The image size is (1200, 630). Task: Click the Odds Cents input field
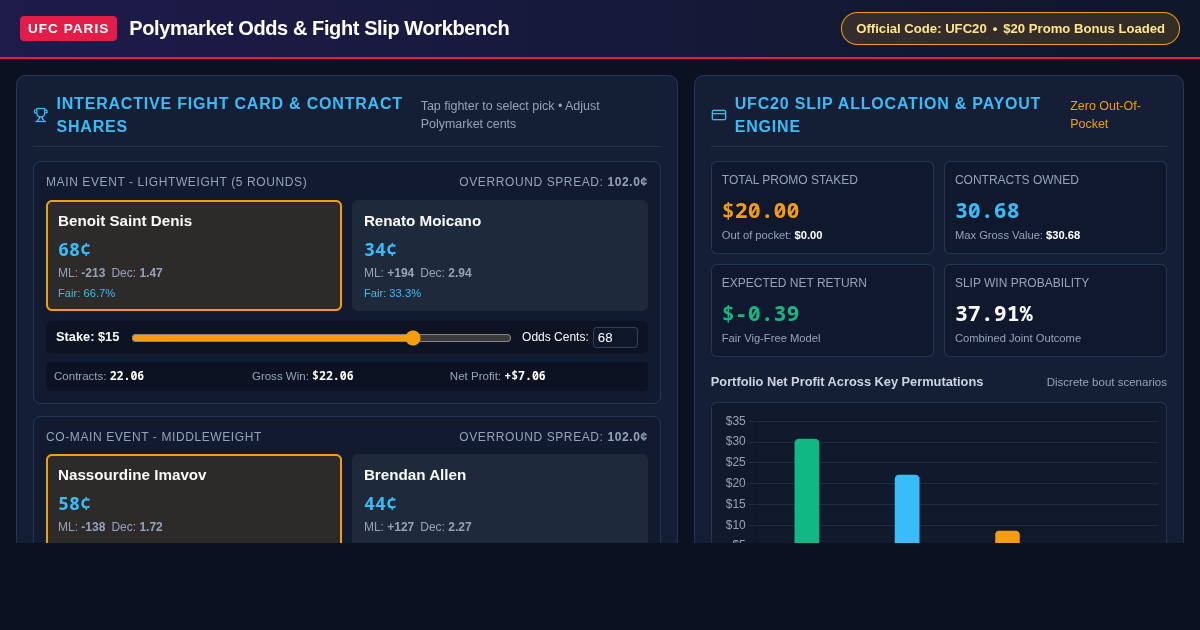point(615,337)
